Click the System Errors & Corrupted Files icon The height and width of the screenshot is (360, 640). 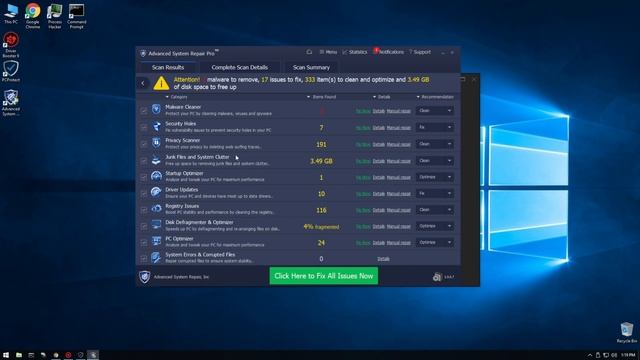pos(156,257)
